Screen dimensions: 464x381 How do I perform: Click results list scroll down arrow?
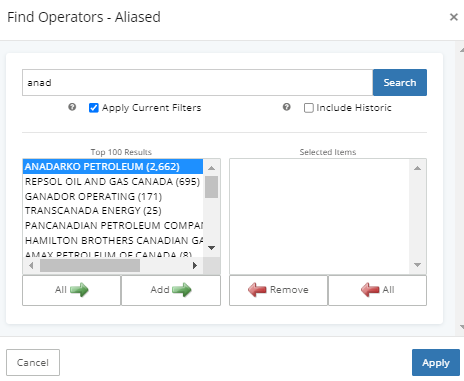coord(211,248)
